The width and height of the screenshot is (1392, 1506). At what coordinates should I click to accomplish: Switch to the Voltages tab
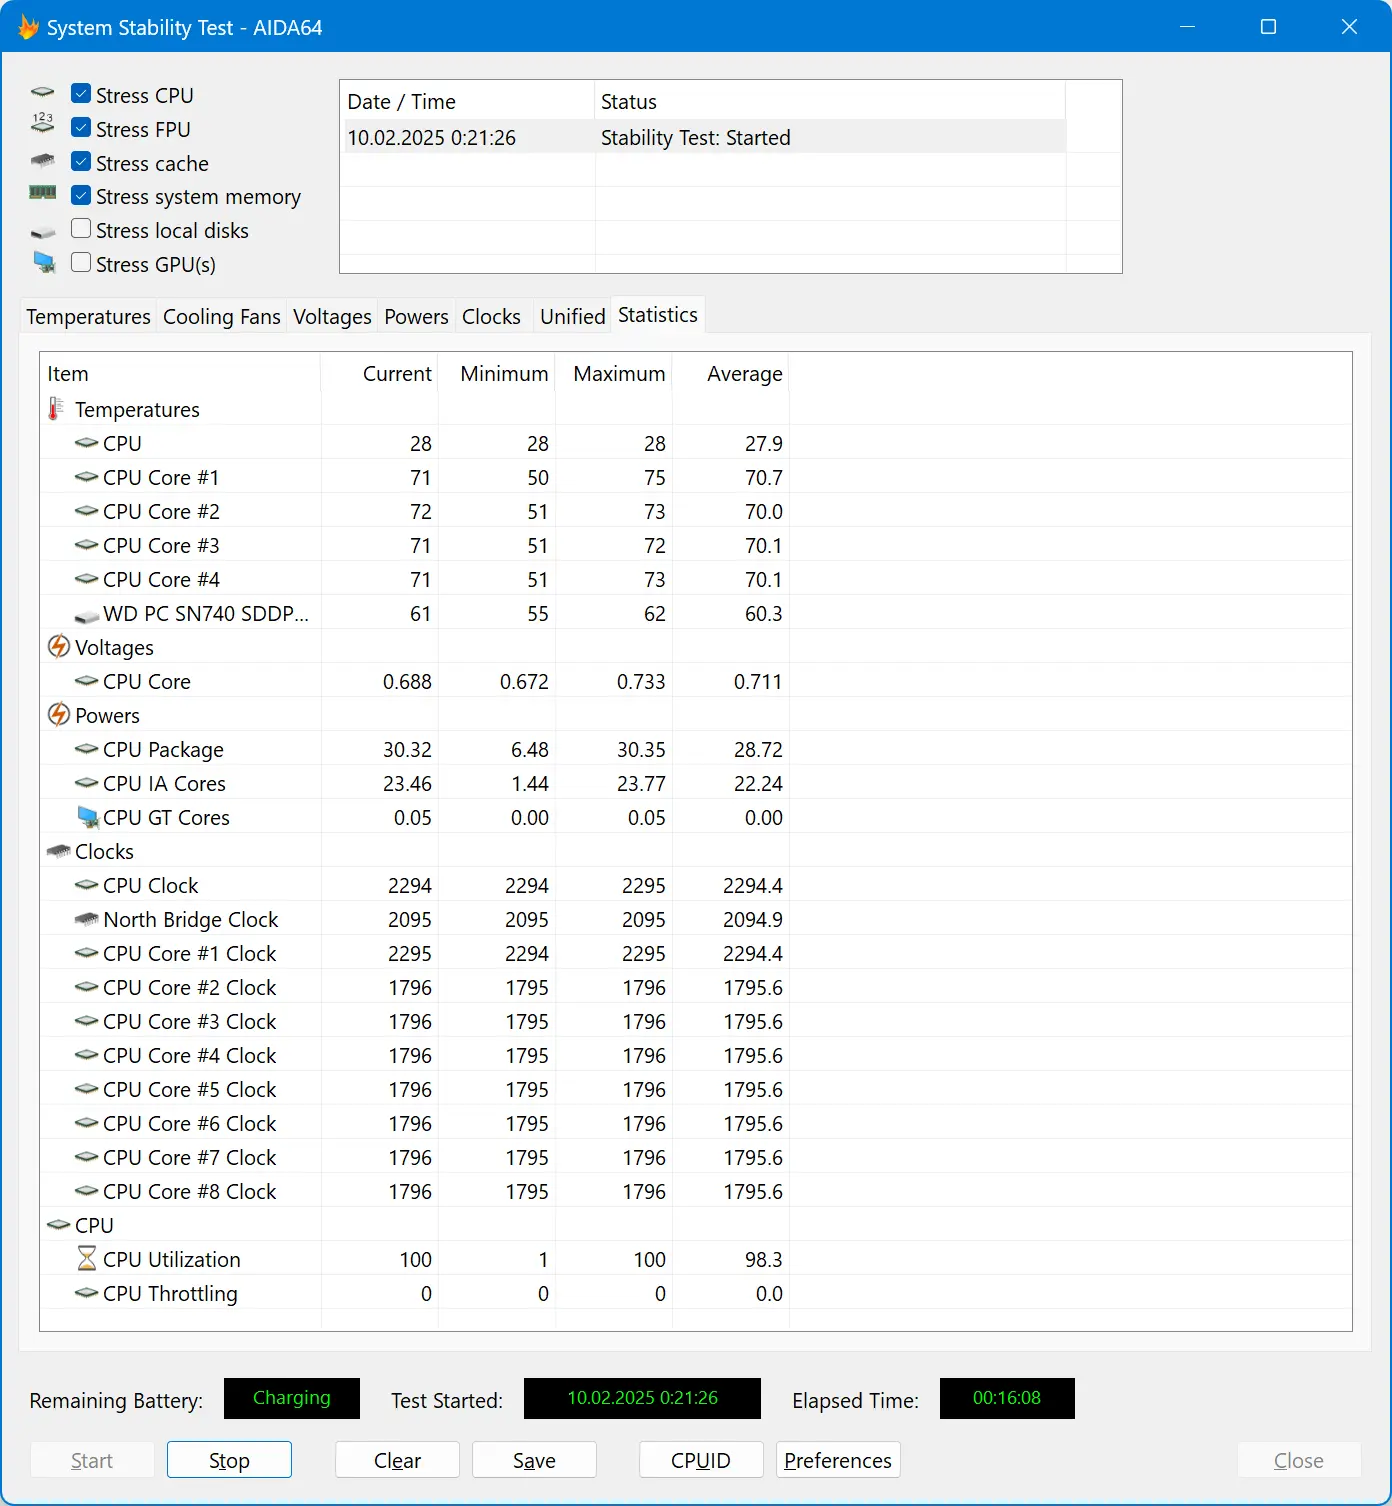332,316
